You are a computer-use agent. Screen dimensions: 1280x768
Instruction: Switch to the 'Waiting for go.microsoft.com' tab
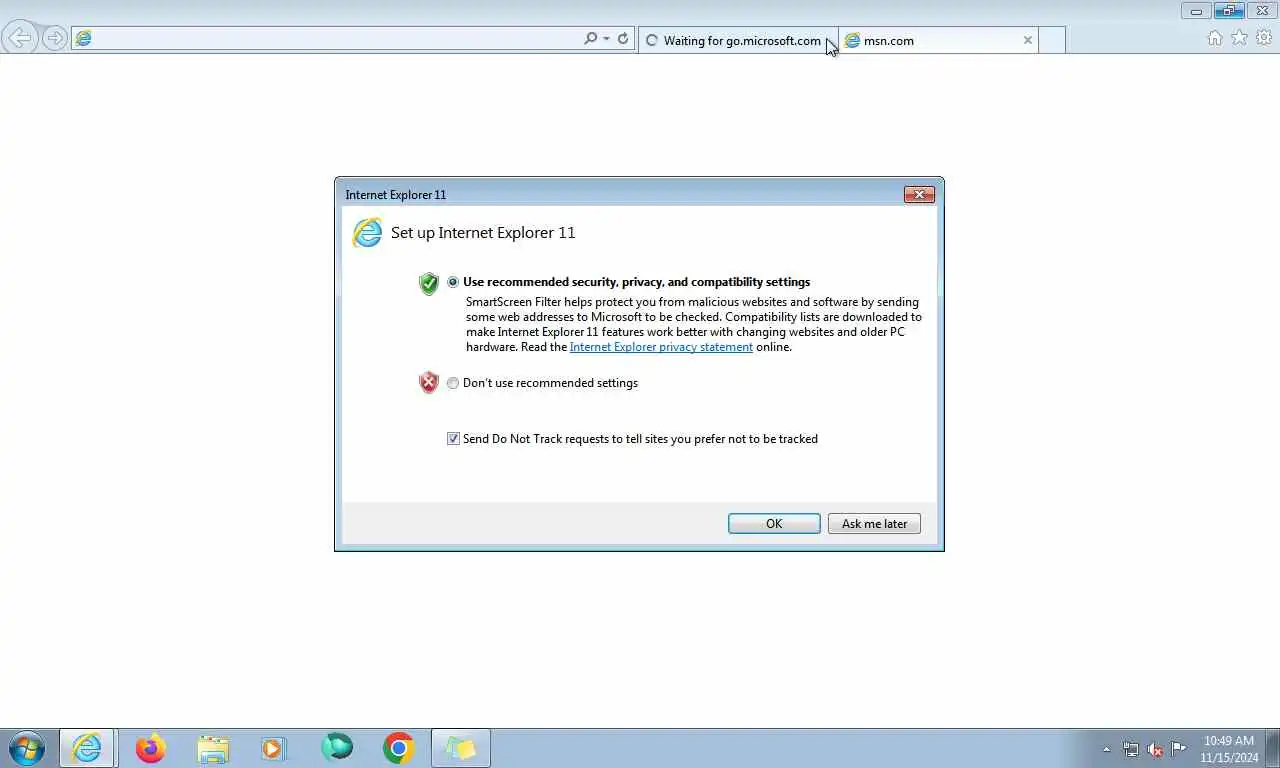(738, 40)
